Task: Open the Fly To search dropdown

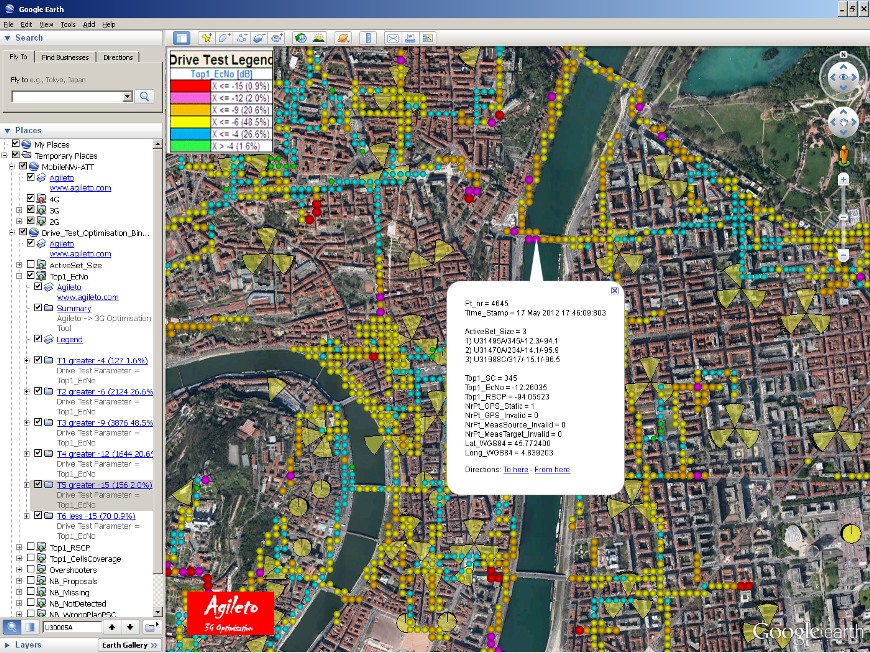Action: click(127, 97)
